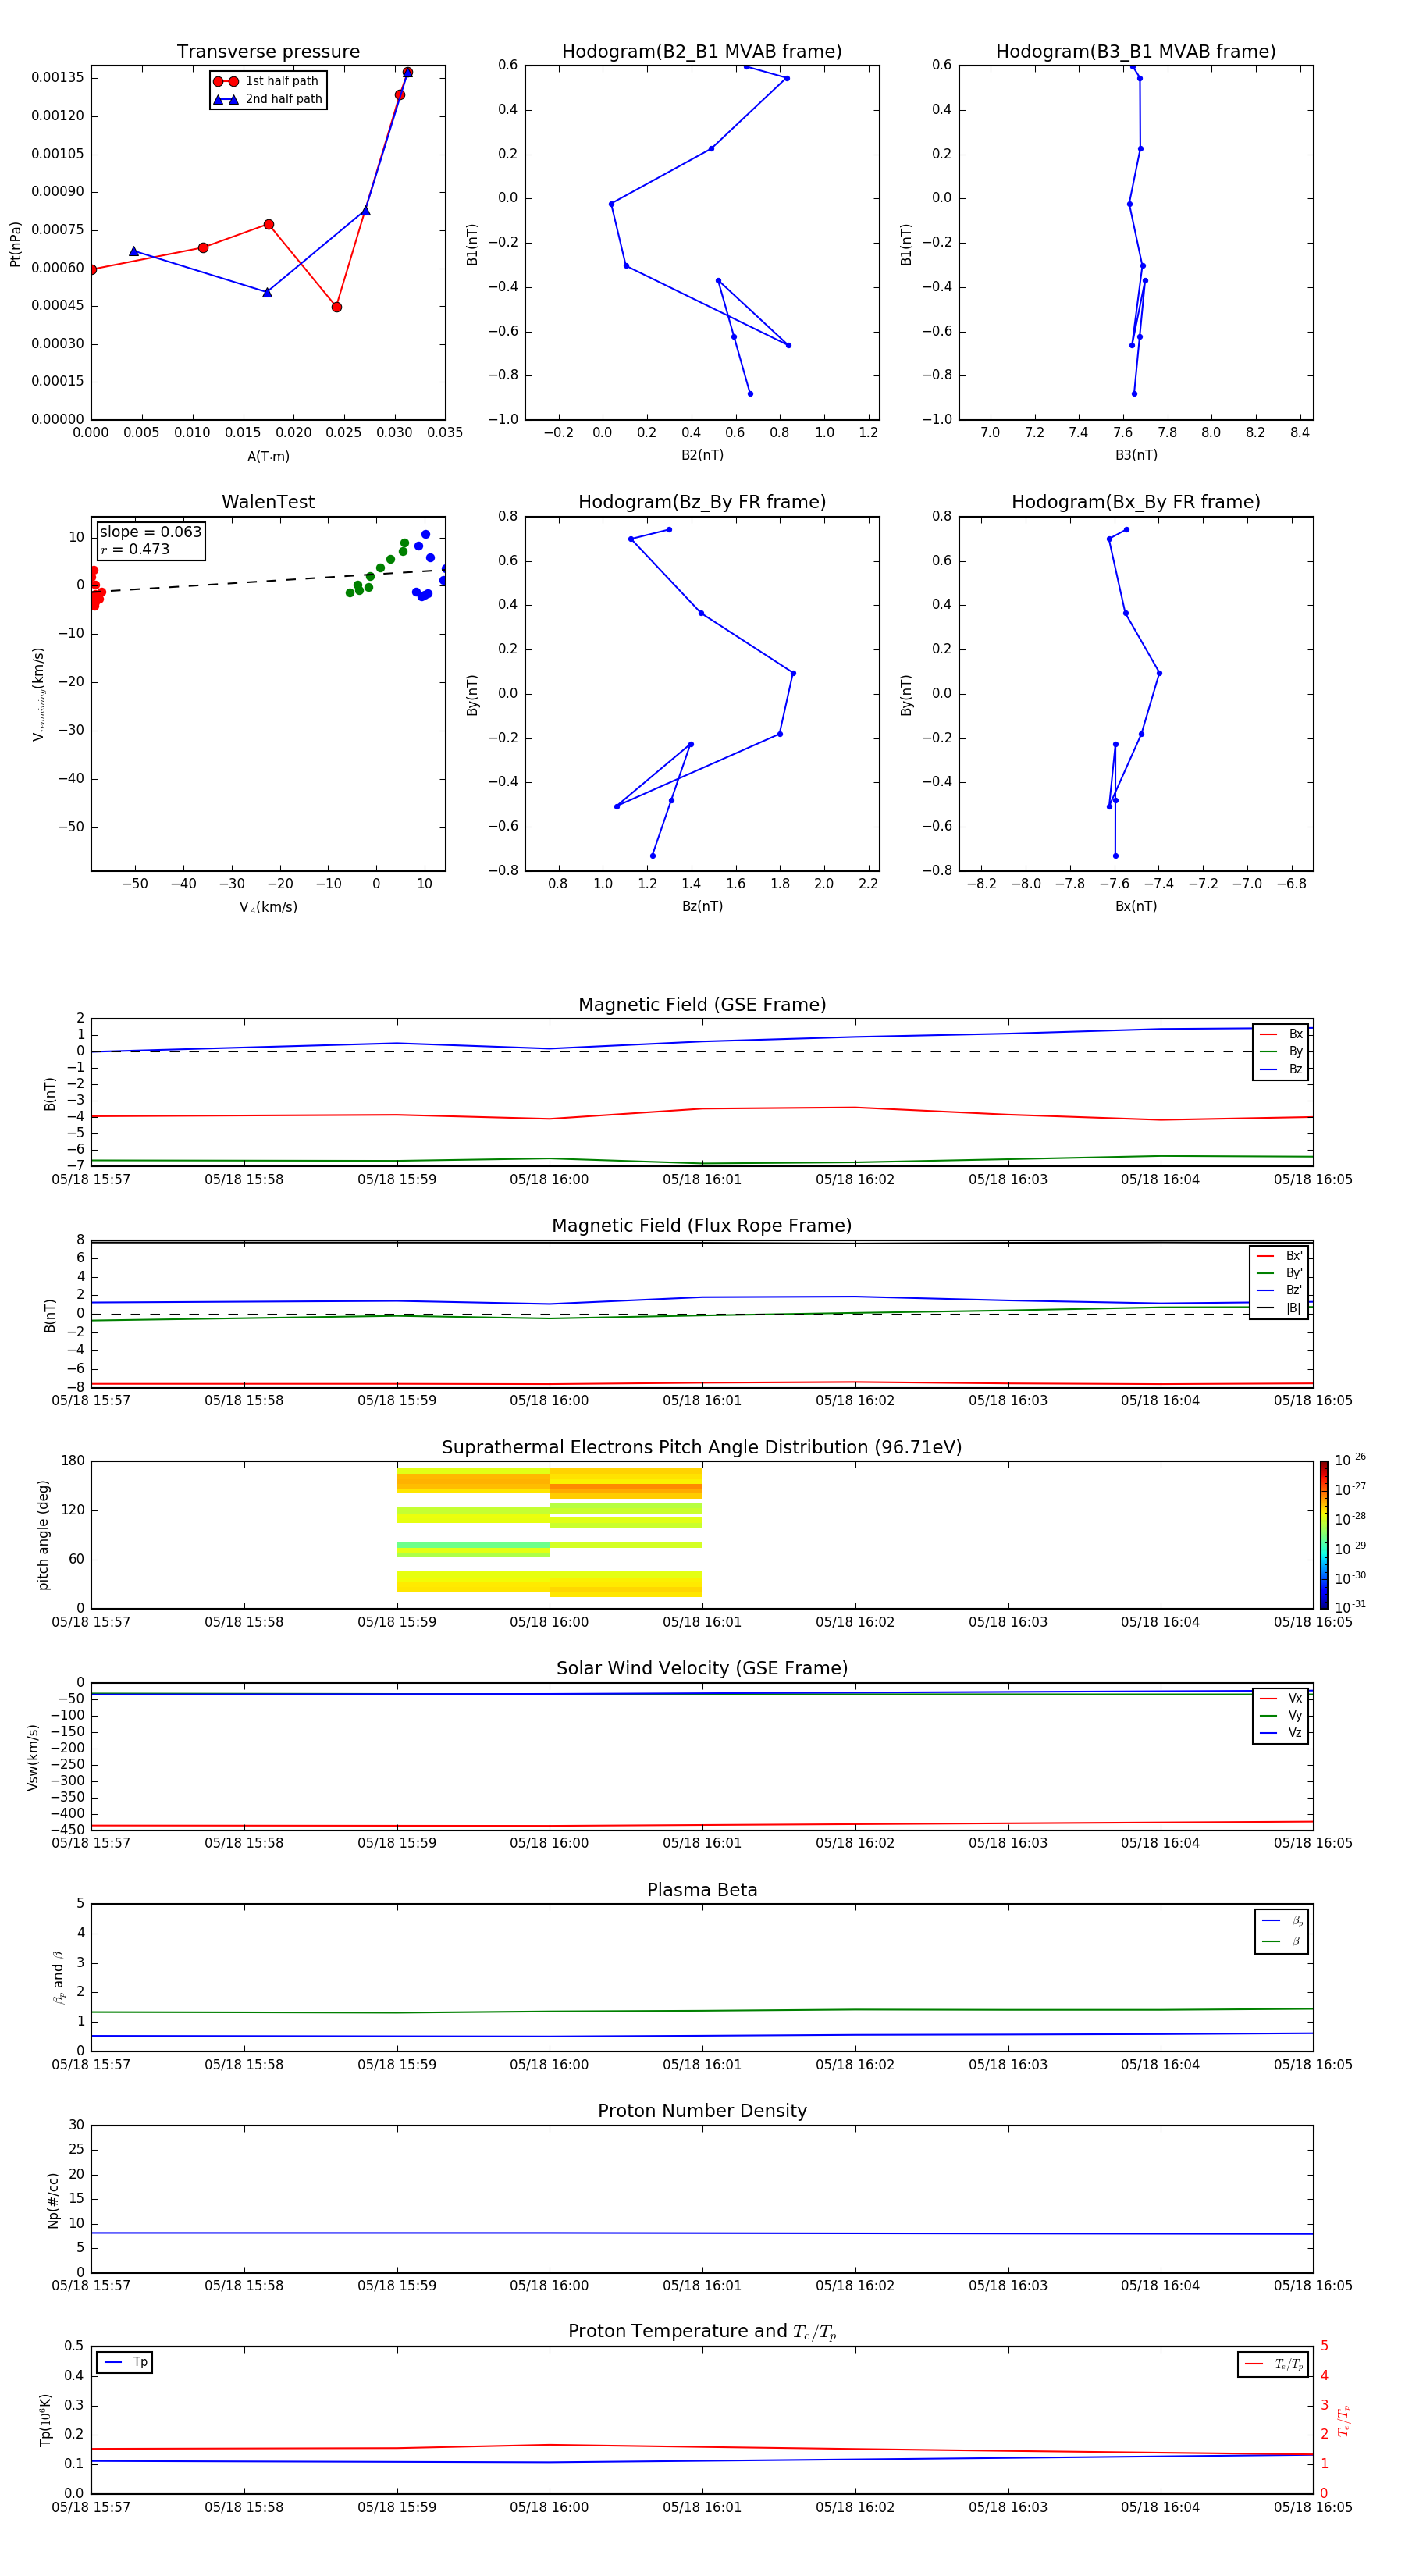Click the 'Transverse pressure' plot title
This screenshot has width=1405, height=2576.
(x=268, y=52)
